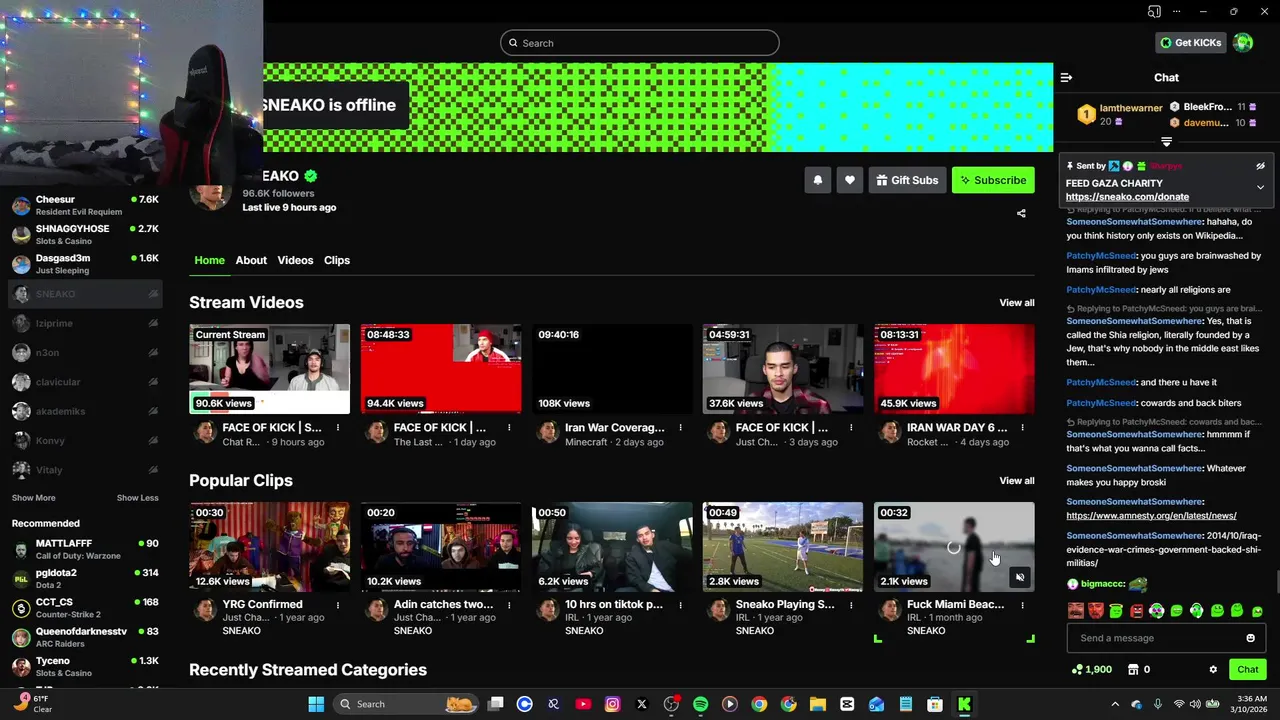The width and height of the screenshot is (1280, 720).
Task: Click View all for Stream Videos
Action: [x=1017, y=303]
